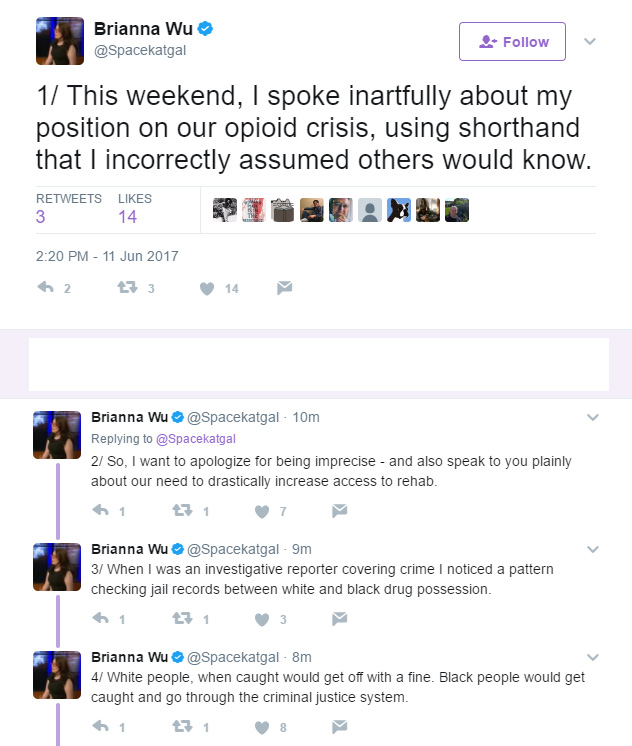Viewport: 632px width, 746px height.
Task: Retweet the 4/ White people tweet
Action: click(x=182, y=726)
